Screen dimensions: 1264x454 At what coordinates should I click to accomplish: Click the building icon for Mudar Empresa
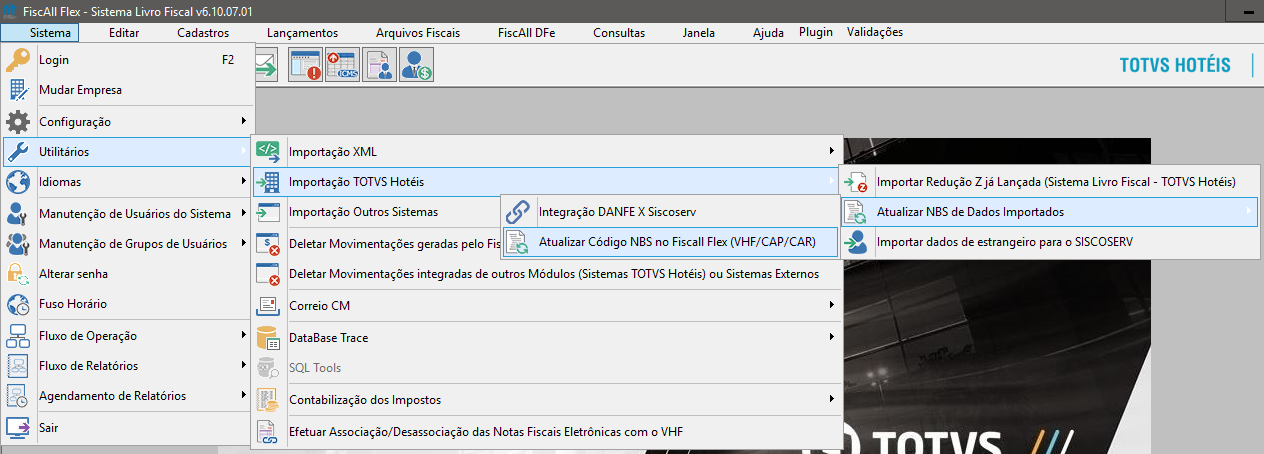tap(18, 90)
